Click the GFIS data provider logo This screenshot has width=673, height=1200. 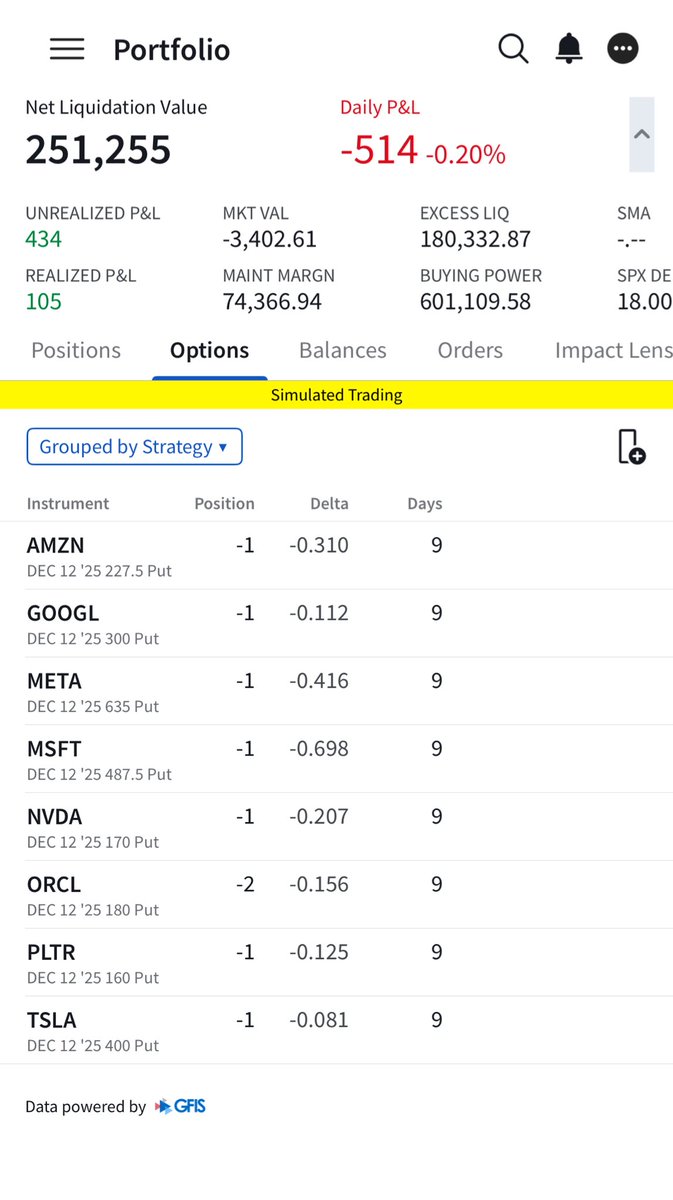click(x=180, y=1106)
